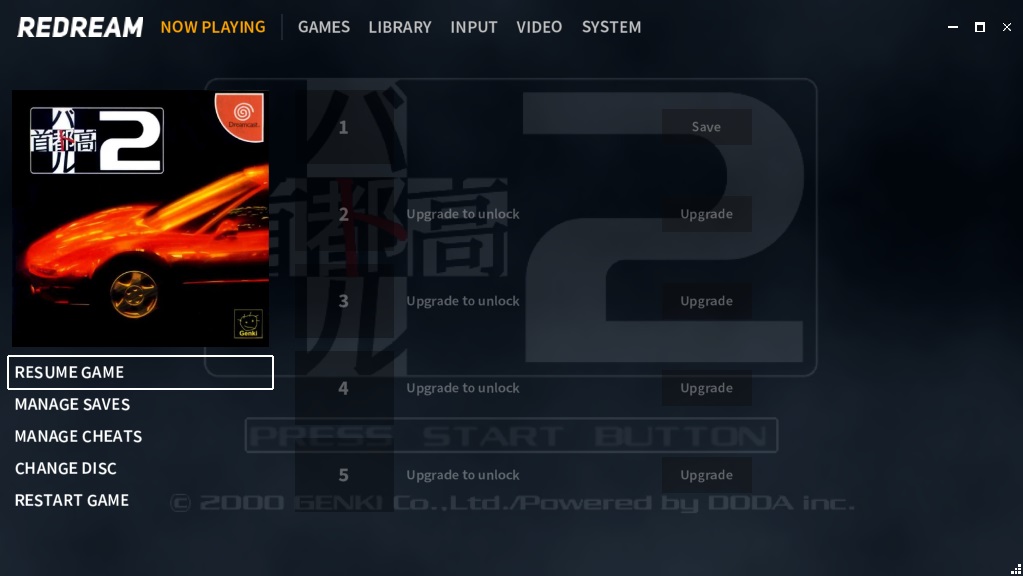The width and height of the screenshot is (1023, 576).
Task: Minimize the Redream window
Action: 953,27
